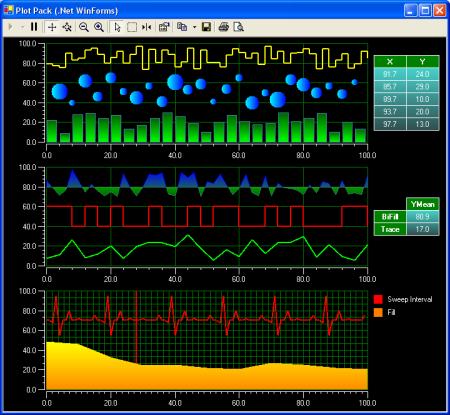Click the orange Fill legend swatch
Screen dimensions: 450x415
(x=378, y=312)
